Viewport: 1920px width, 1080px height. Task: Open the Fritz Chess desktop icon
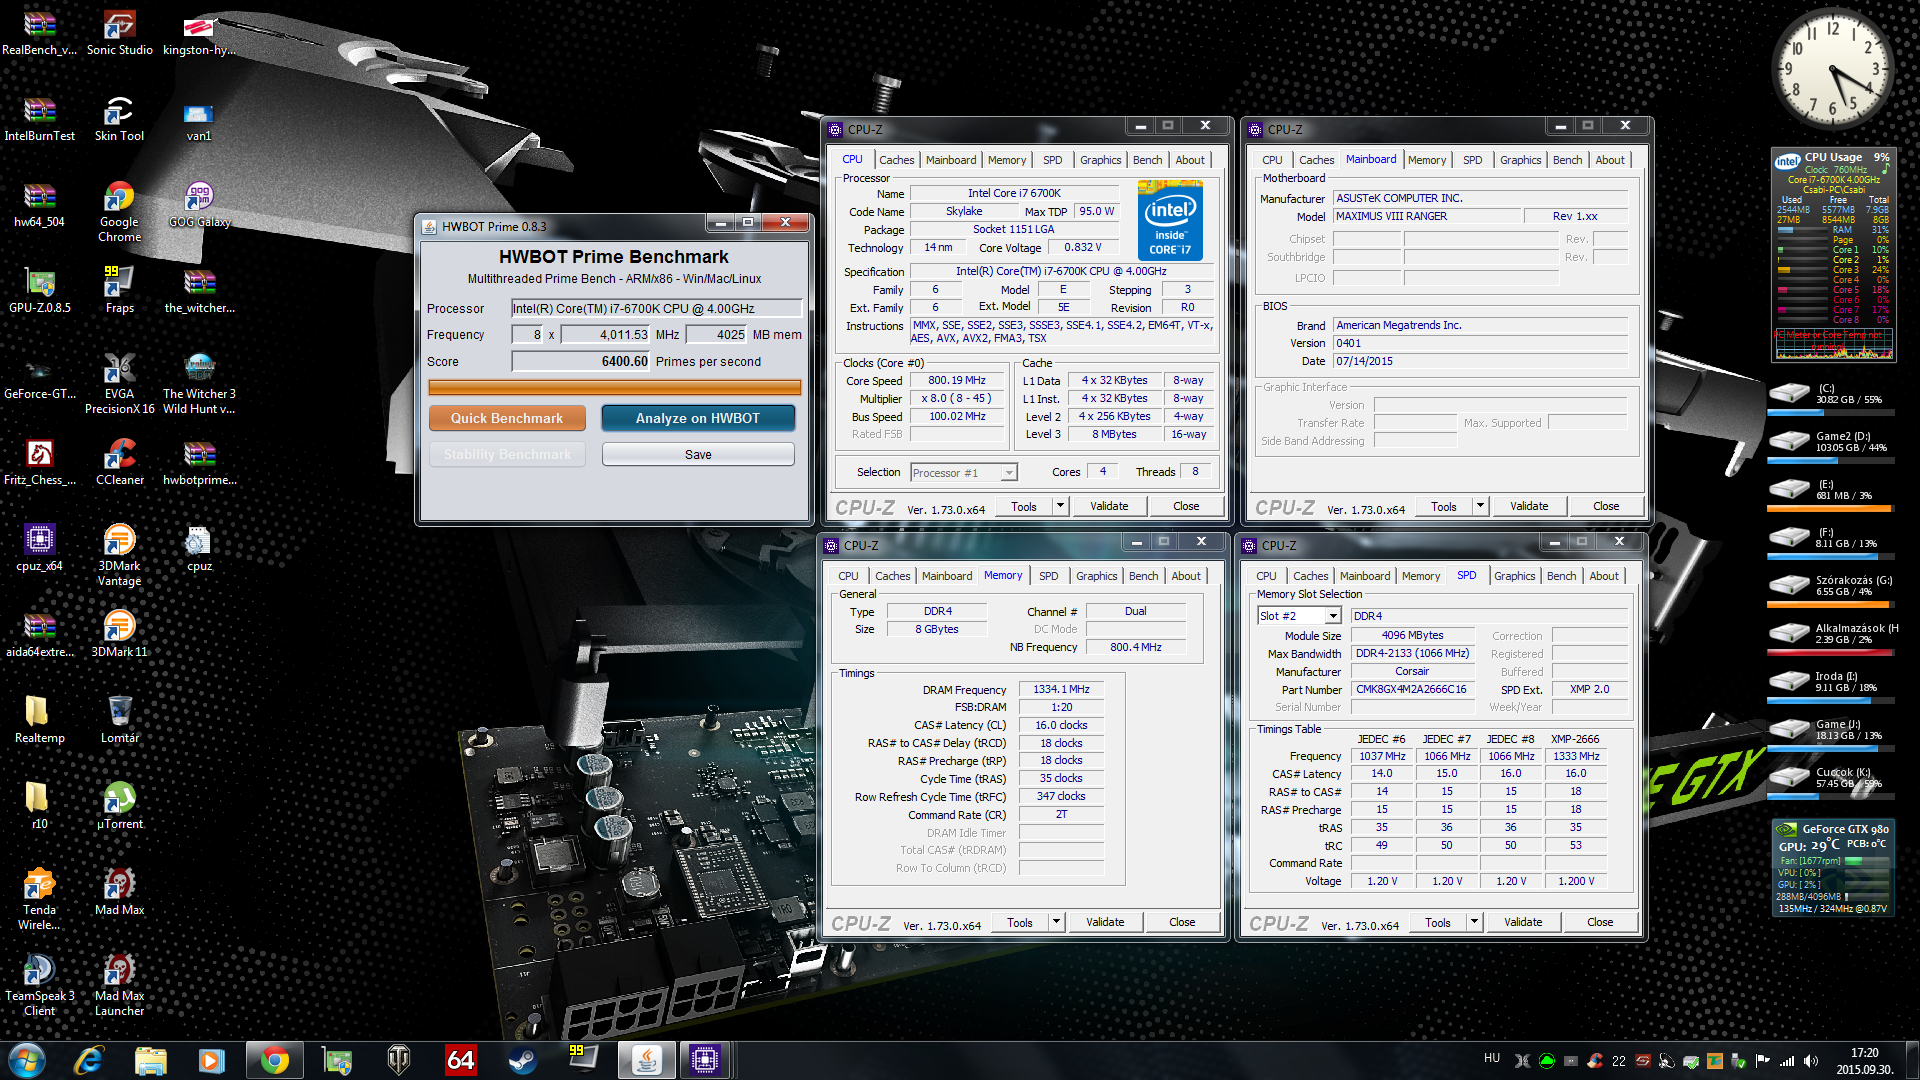[39, 463]
